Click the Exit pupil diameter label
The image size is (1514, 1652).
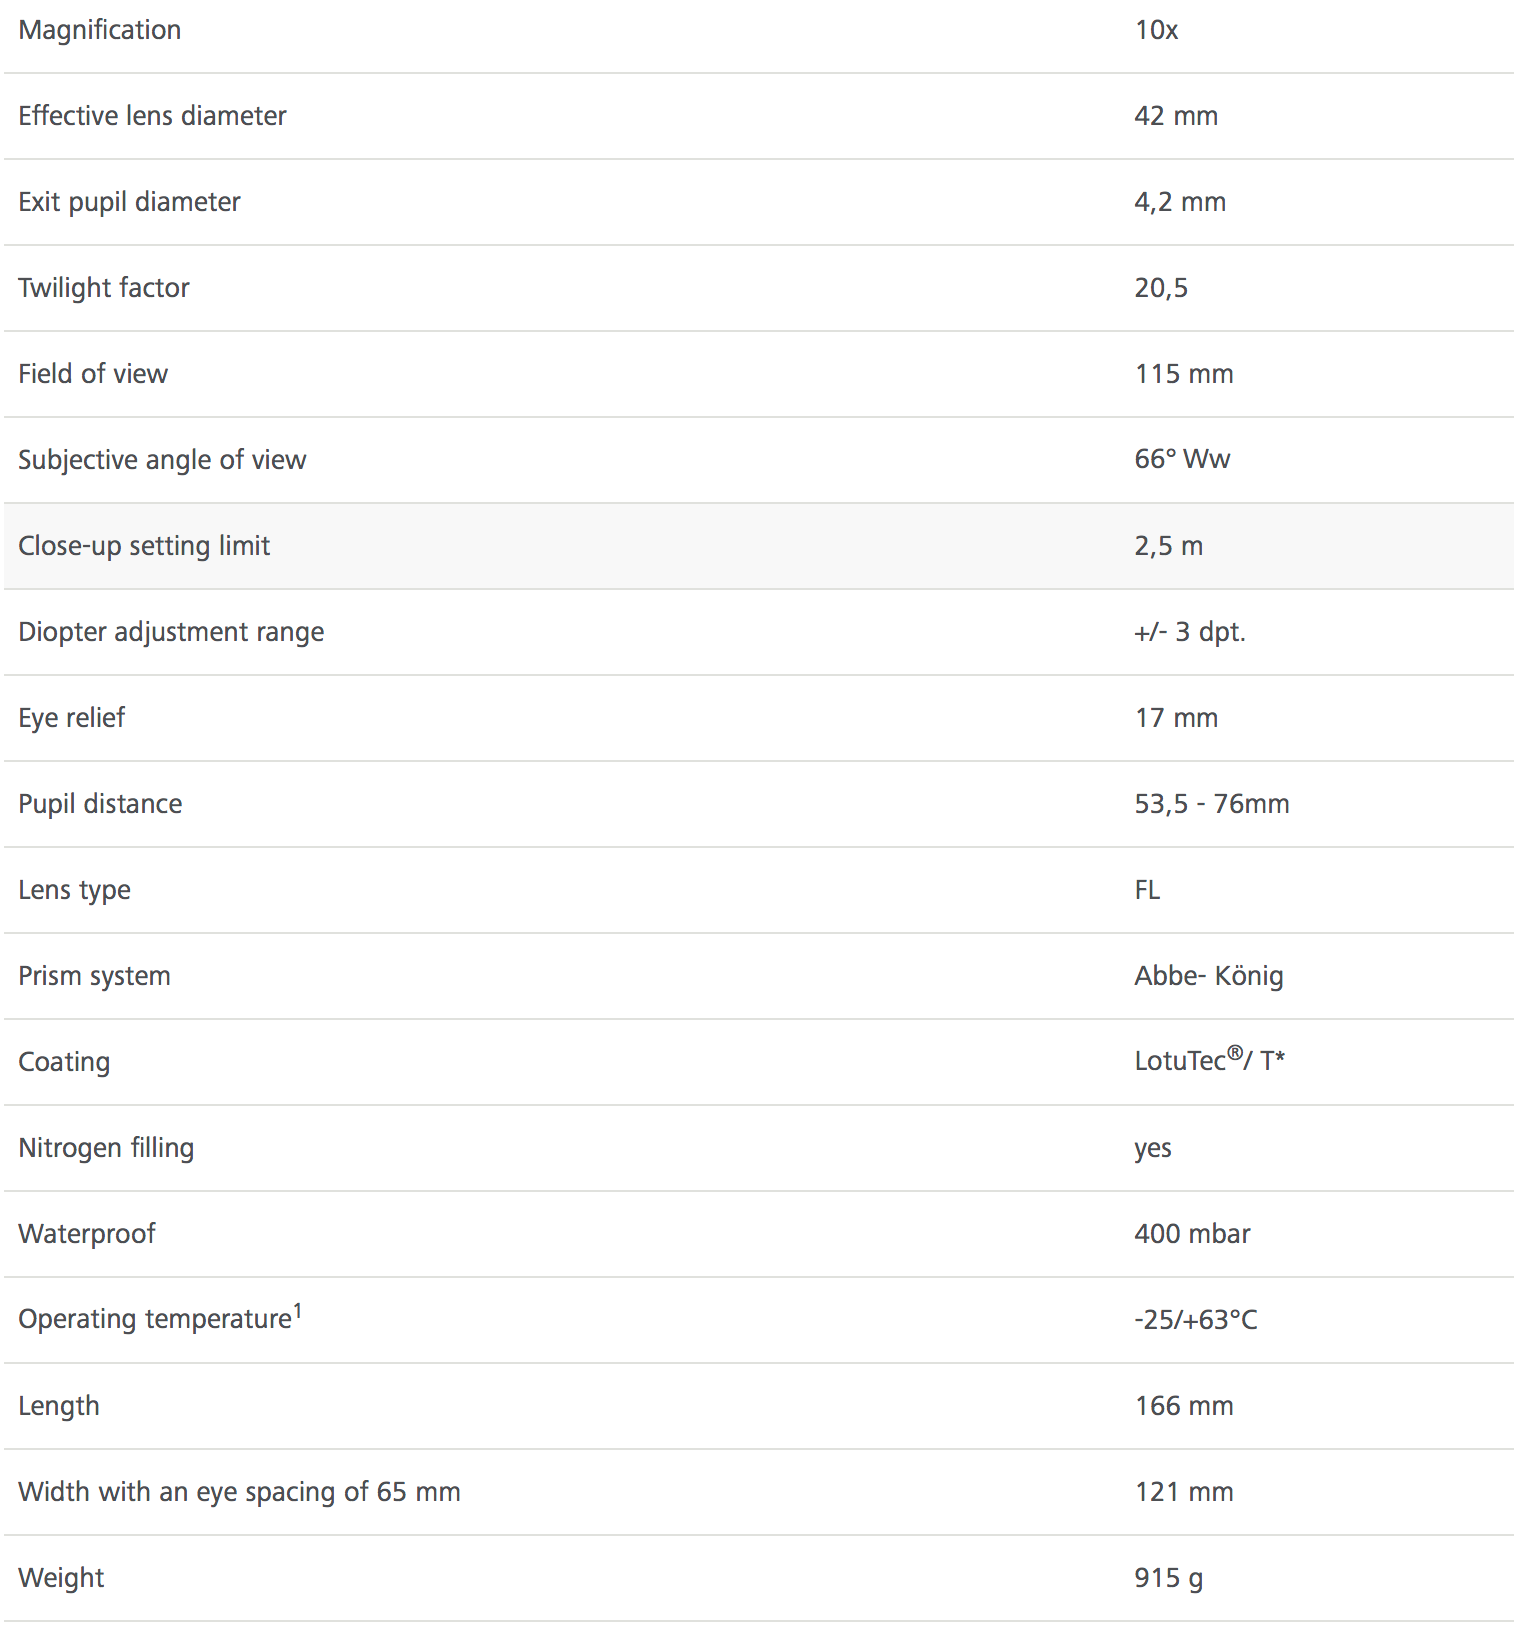pos(129,202)
